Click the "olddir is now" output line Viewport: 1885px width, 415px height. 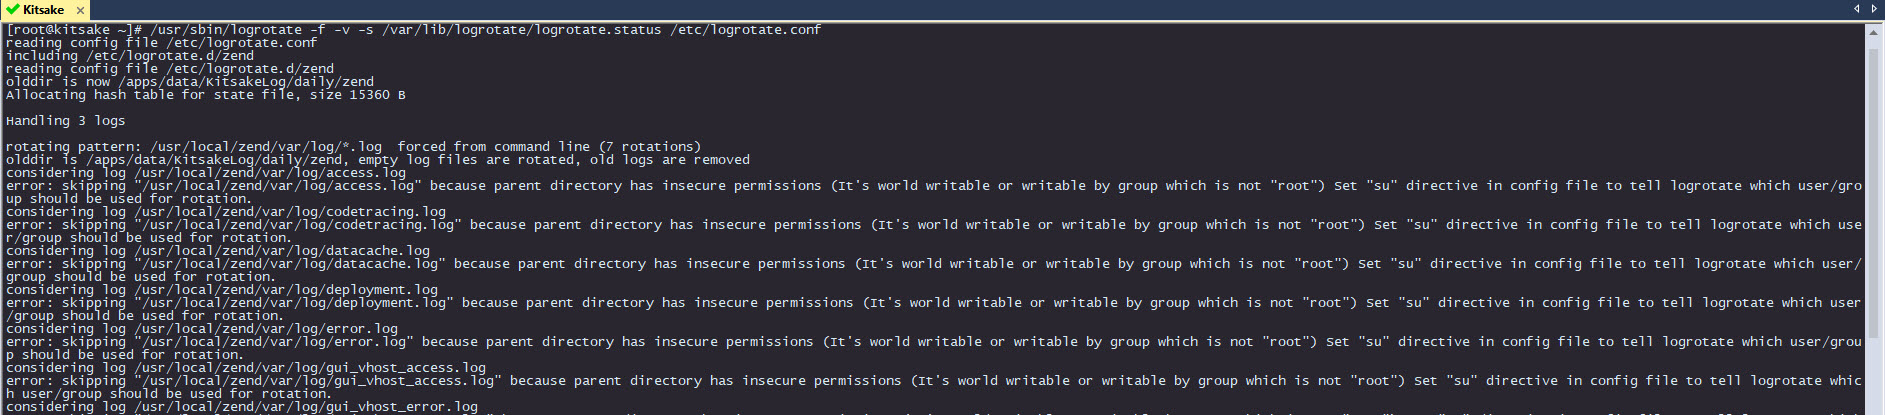coord(190,82)
